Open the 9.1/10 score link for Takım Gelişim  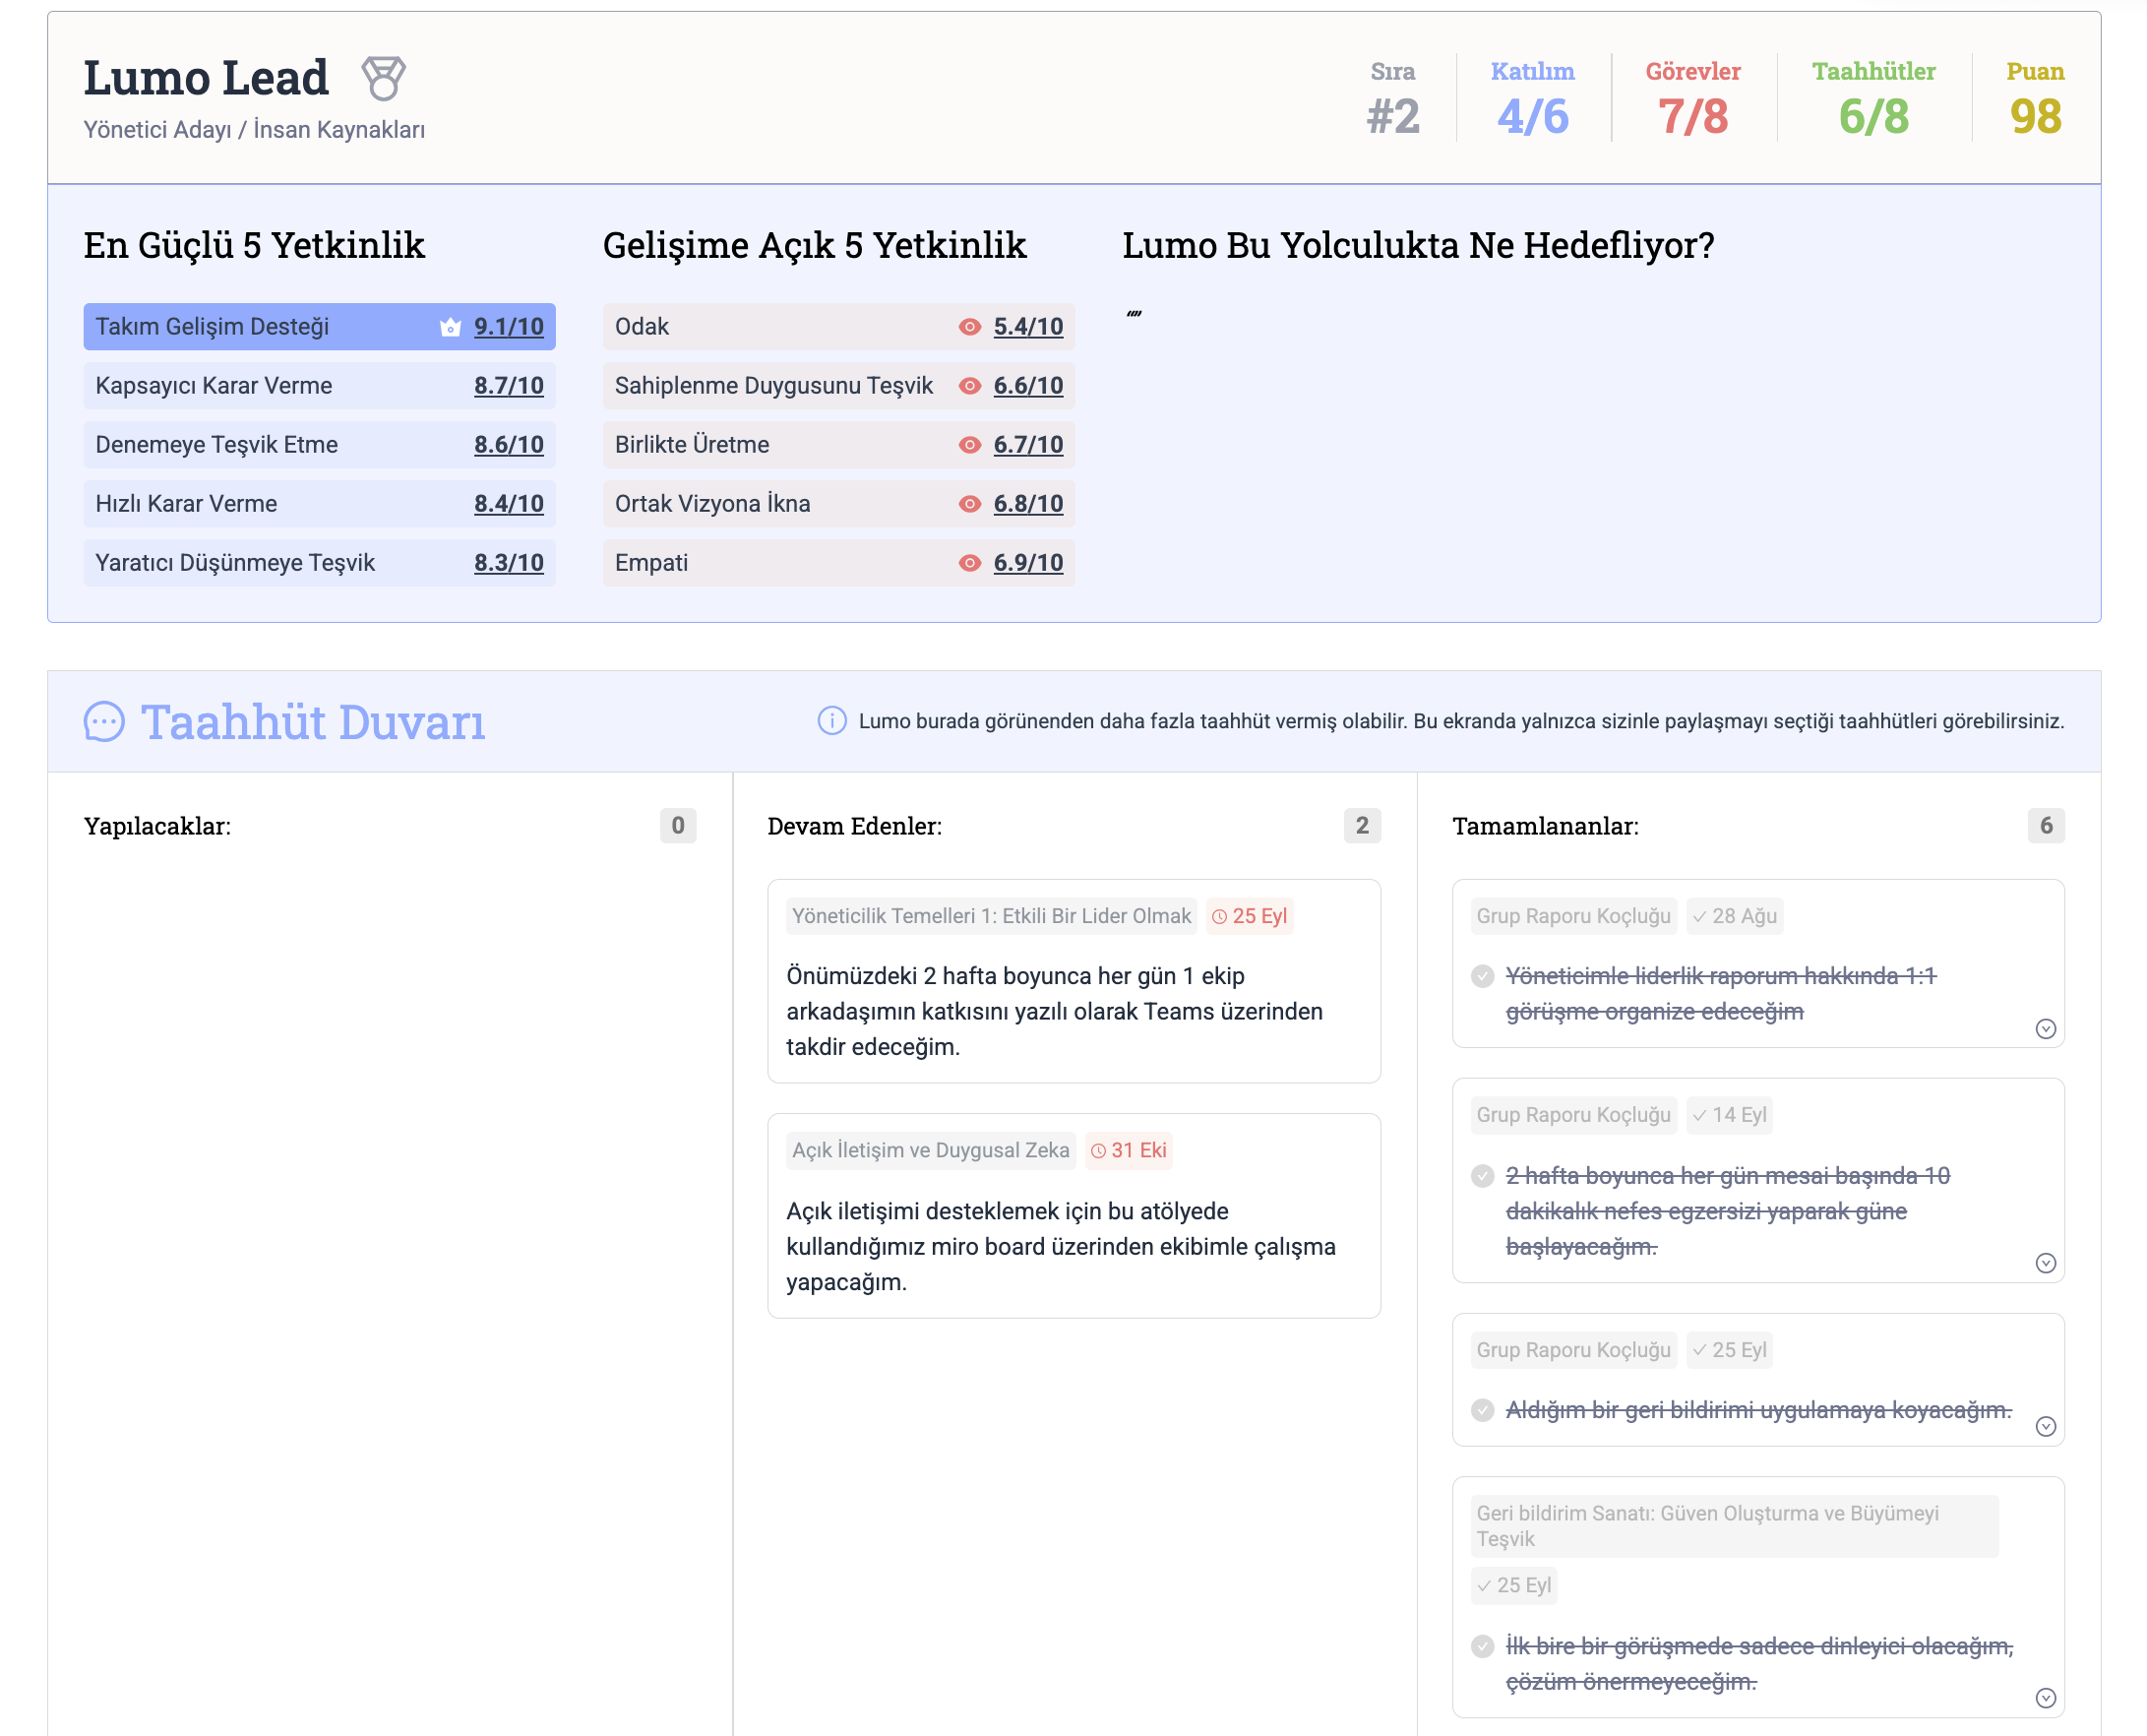(x=508, y=327)
